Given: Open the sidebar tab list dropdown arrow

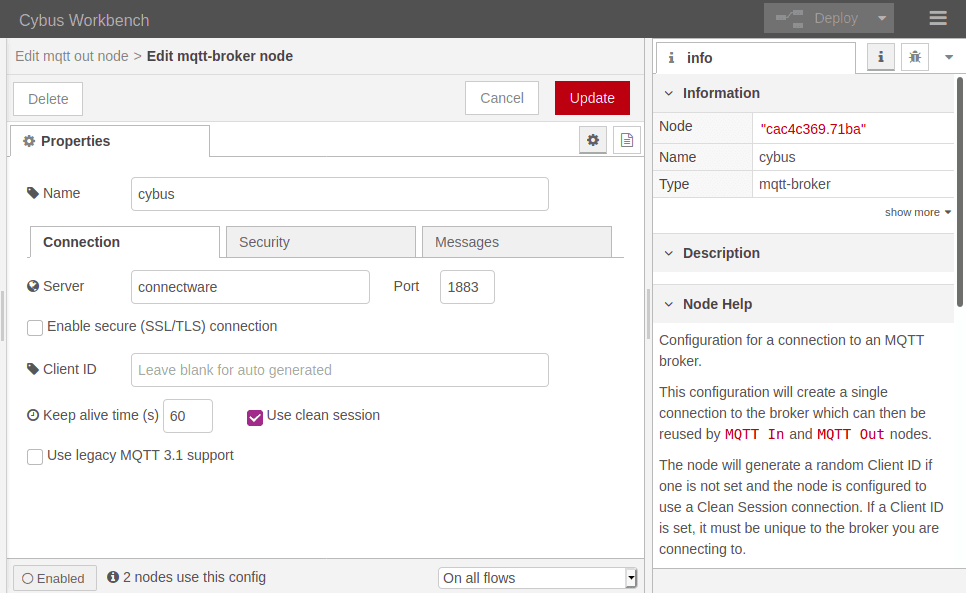Looking at the screenshot, I should coord(948,58).
